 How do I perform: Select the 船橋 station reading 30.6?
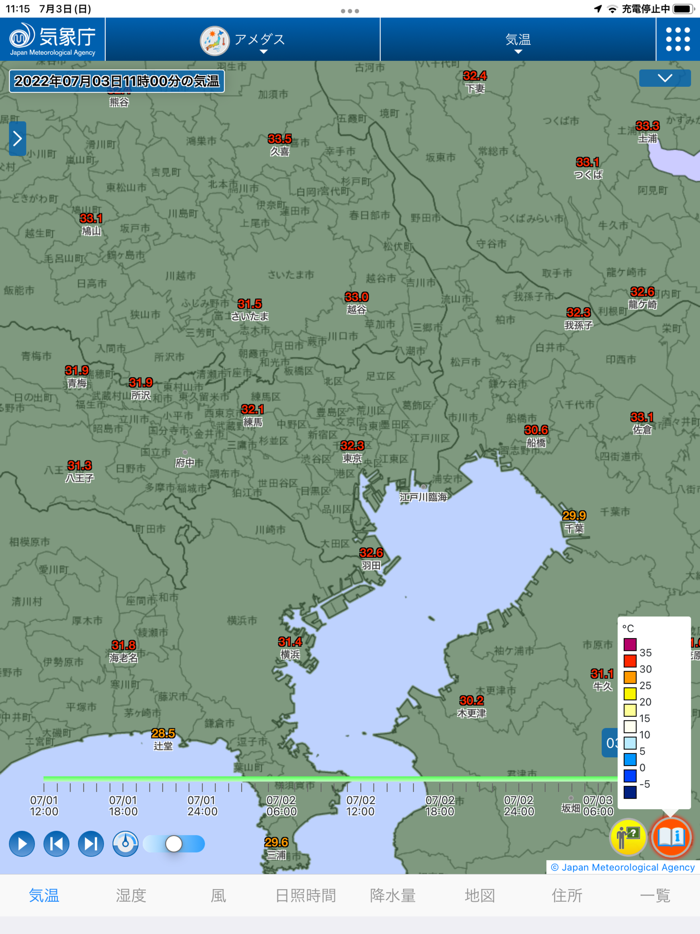click(536, 436)
